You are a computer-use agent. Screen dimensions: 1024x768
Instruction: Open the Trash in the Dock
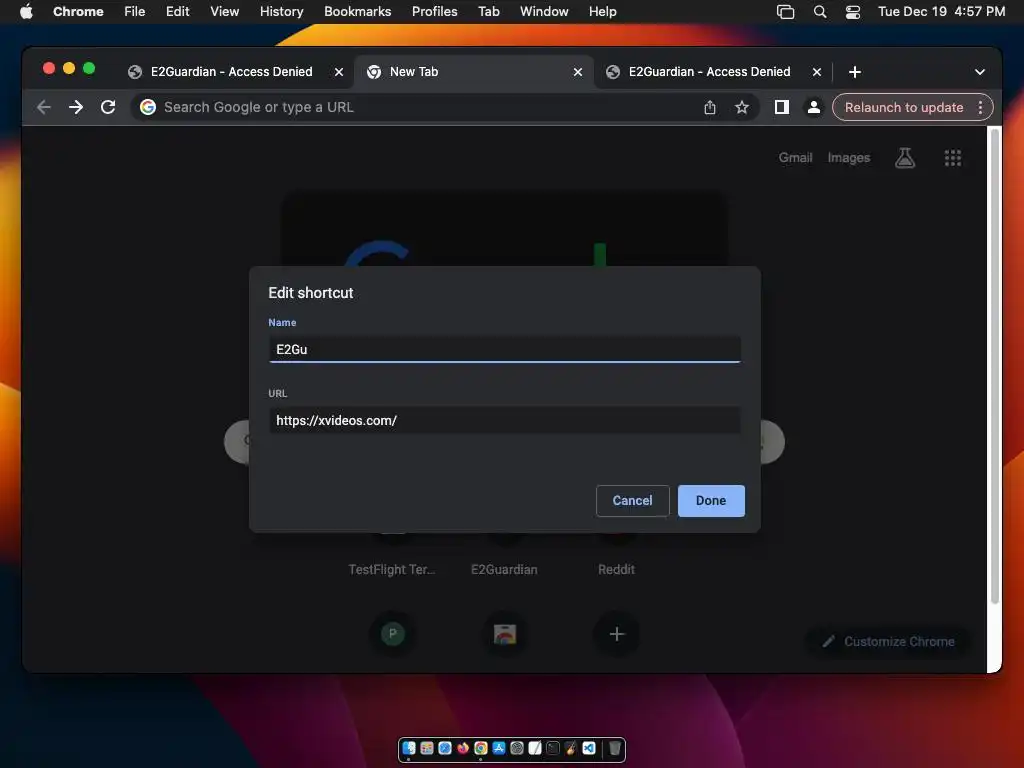[x=615, y=748]
